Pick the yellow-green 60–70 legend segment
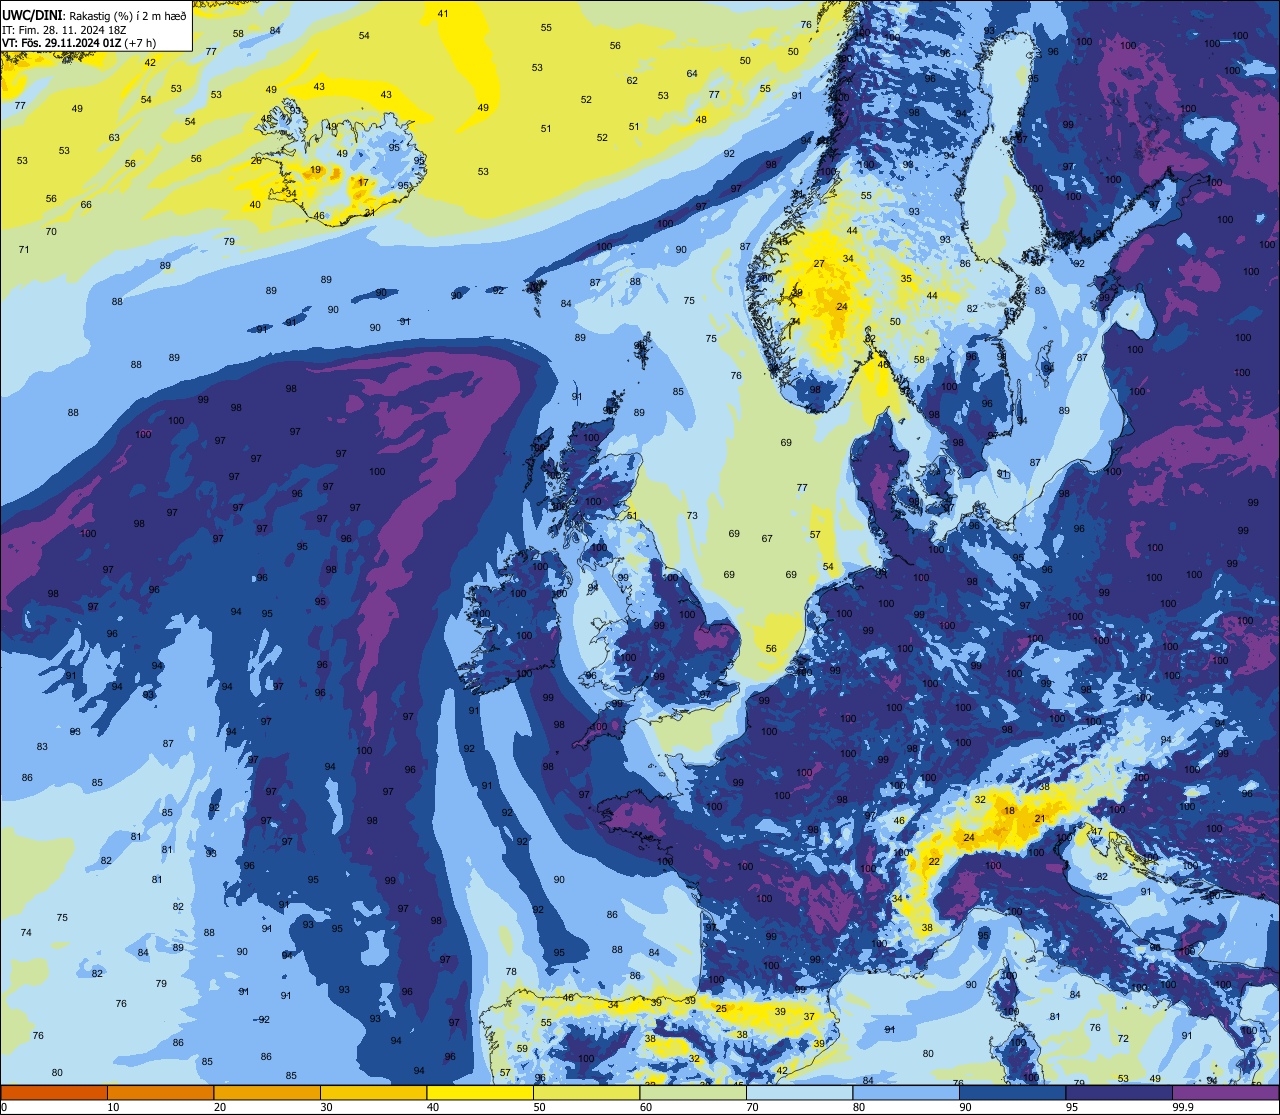The height and width of the screenshot is (1115, 1280). pos(693,1092)
